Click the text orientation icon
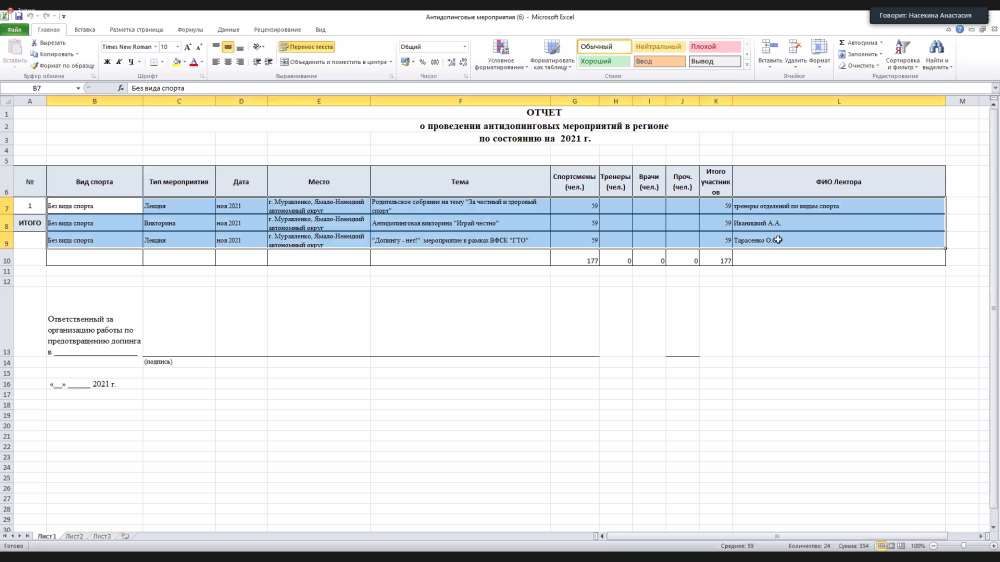 [x=257, y=47]
